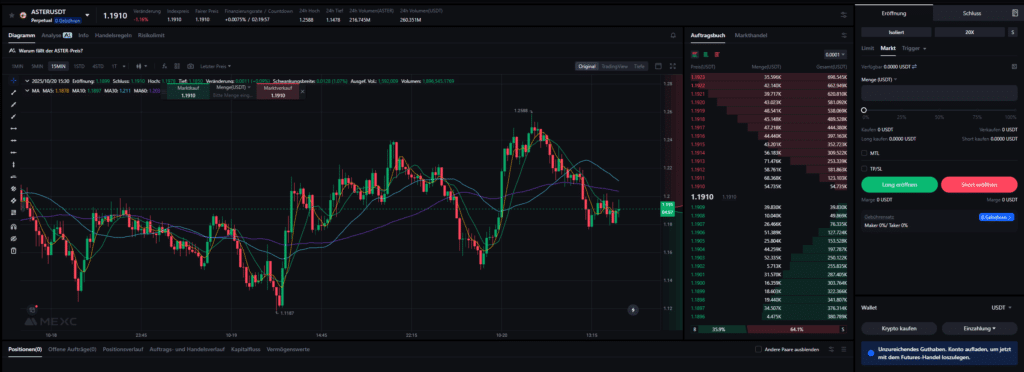Open the Risikolimit tab
1024x372 pixels.
click(151, 35)
